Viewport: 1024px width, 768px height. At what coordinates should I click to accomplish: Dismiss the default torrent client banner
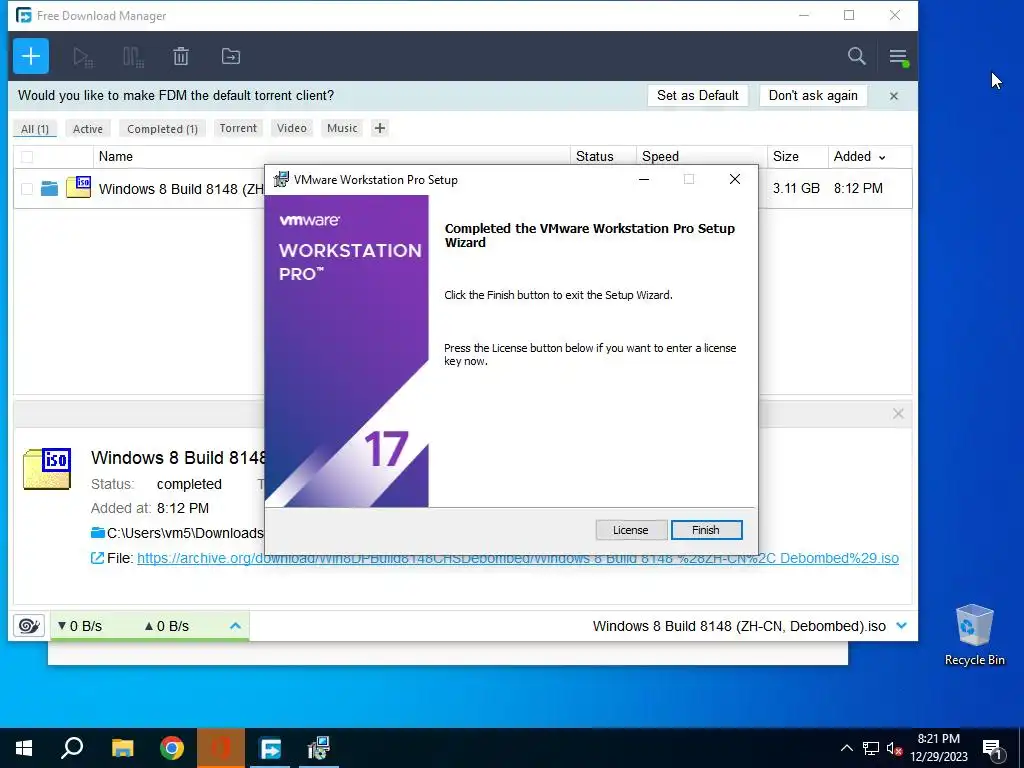(894, 96)
